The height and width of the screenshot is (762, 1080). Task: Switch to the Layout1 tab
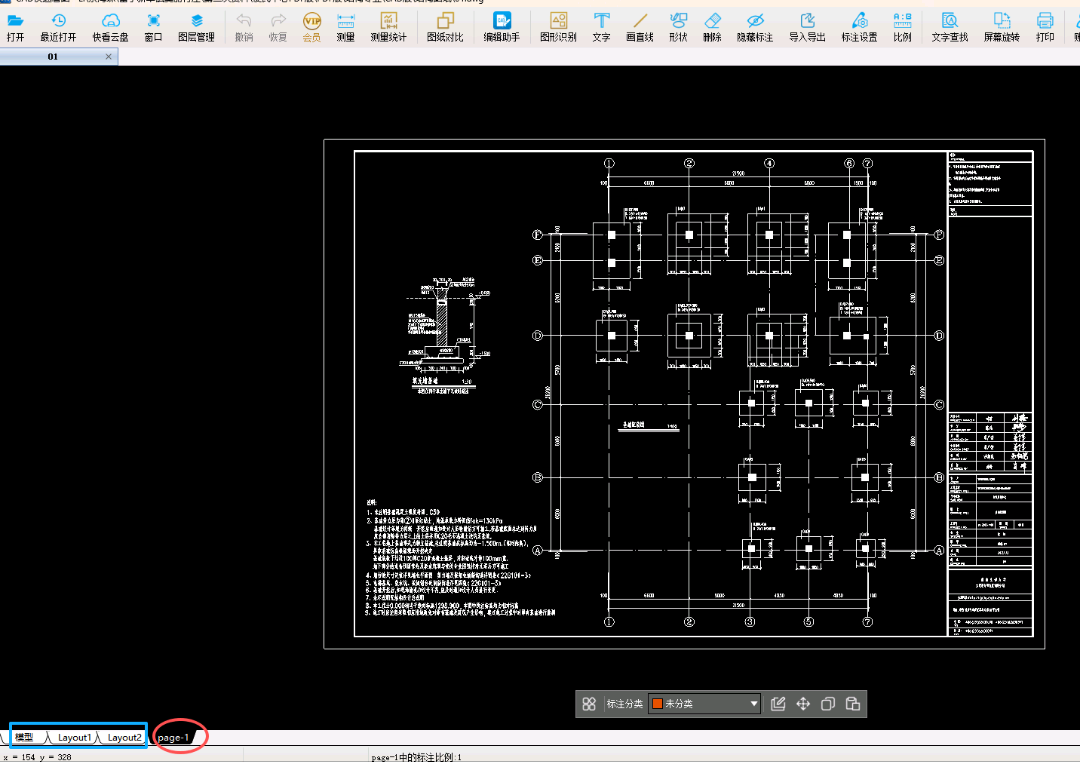point(75,737)
